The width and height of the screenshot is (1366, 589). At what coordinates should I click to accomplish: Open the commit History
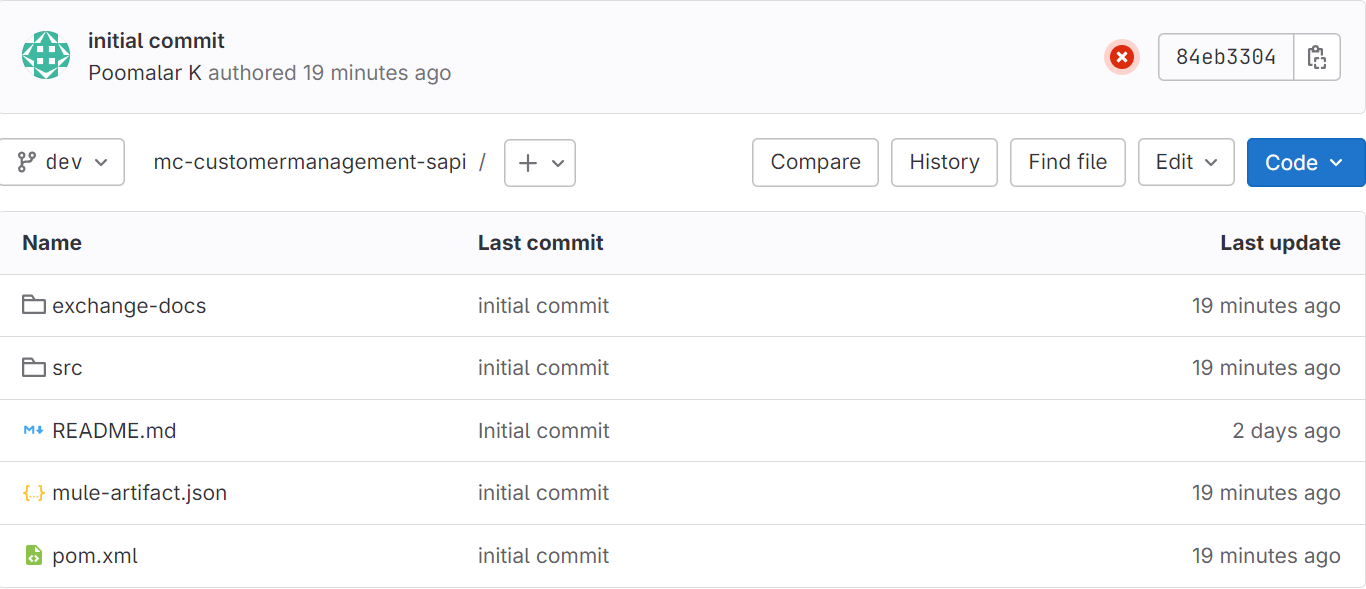click(x=944, y=162)
